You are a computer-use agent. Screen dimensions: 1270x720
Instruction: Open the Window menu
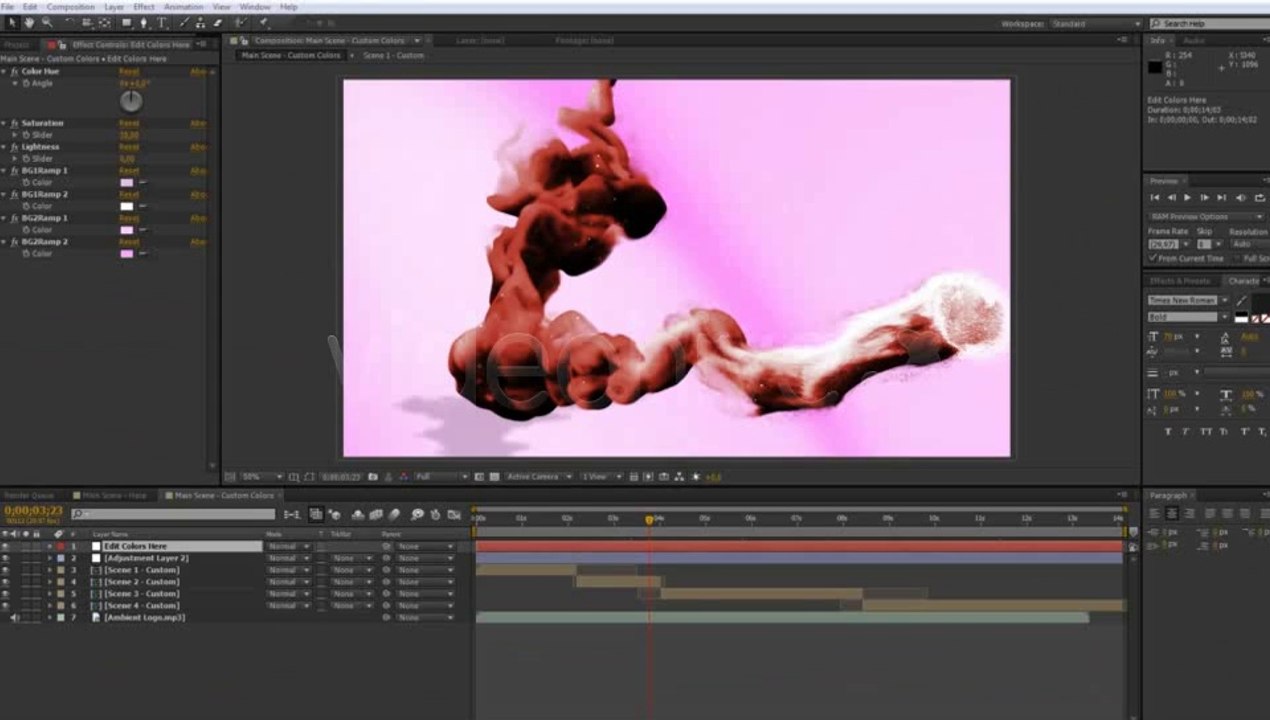click(x=255, y=7)
